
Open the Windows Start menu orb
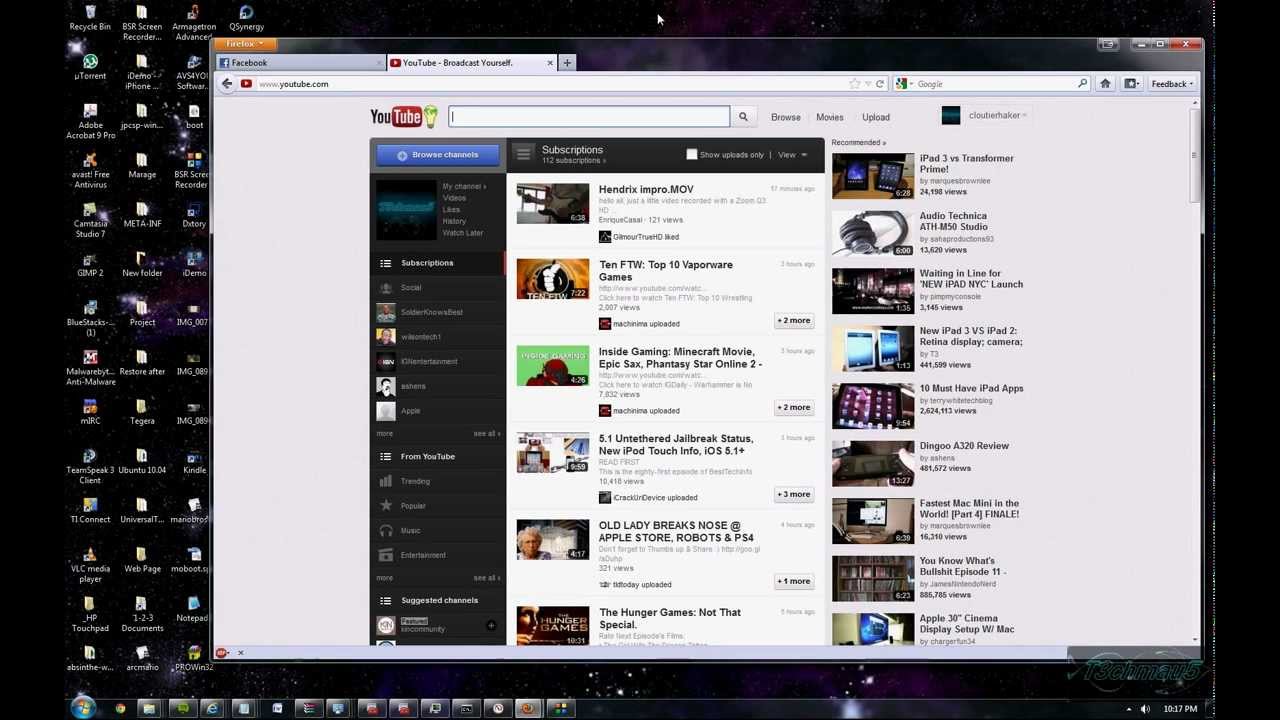pos(83,709)
